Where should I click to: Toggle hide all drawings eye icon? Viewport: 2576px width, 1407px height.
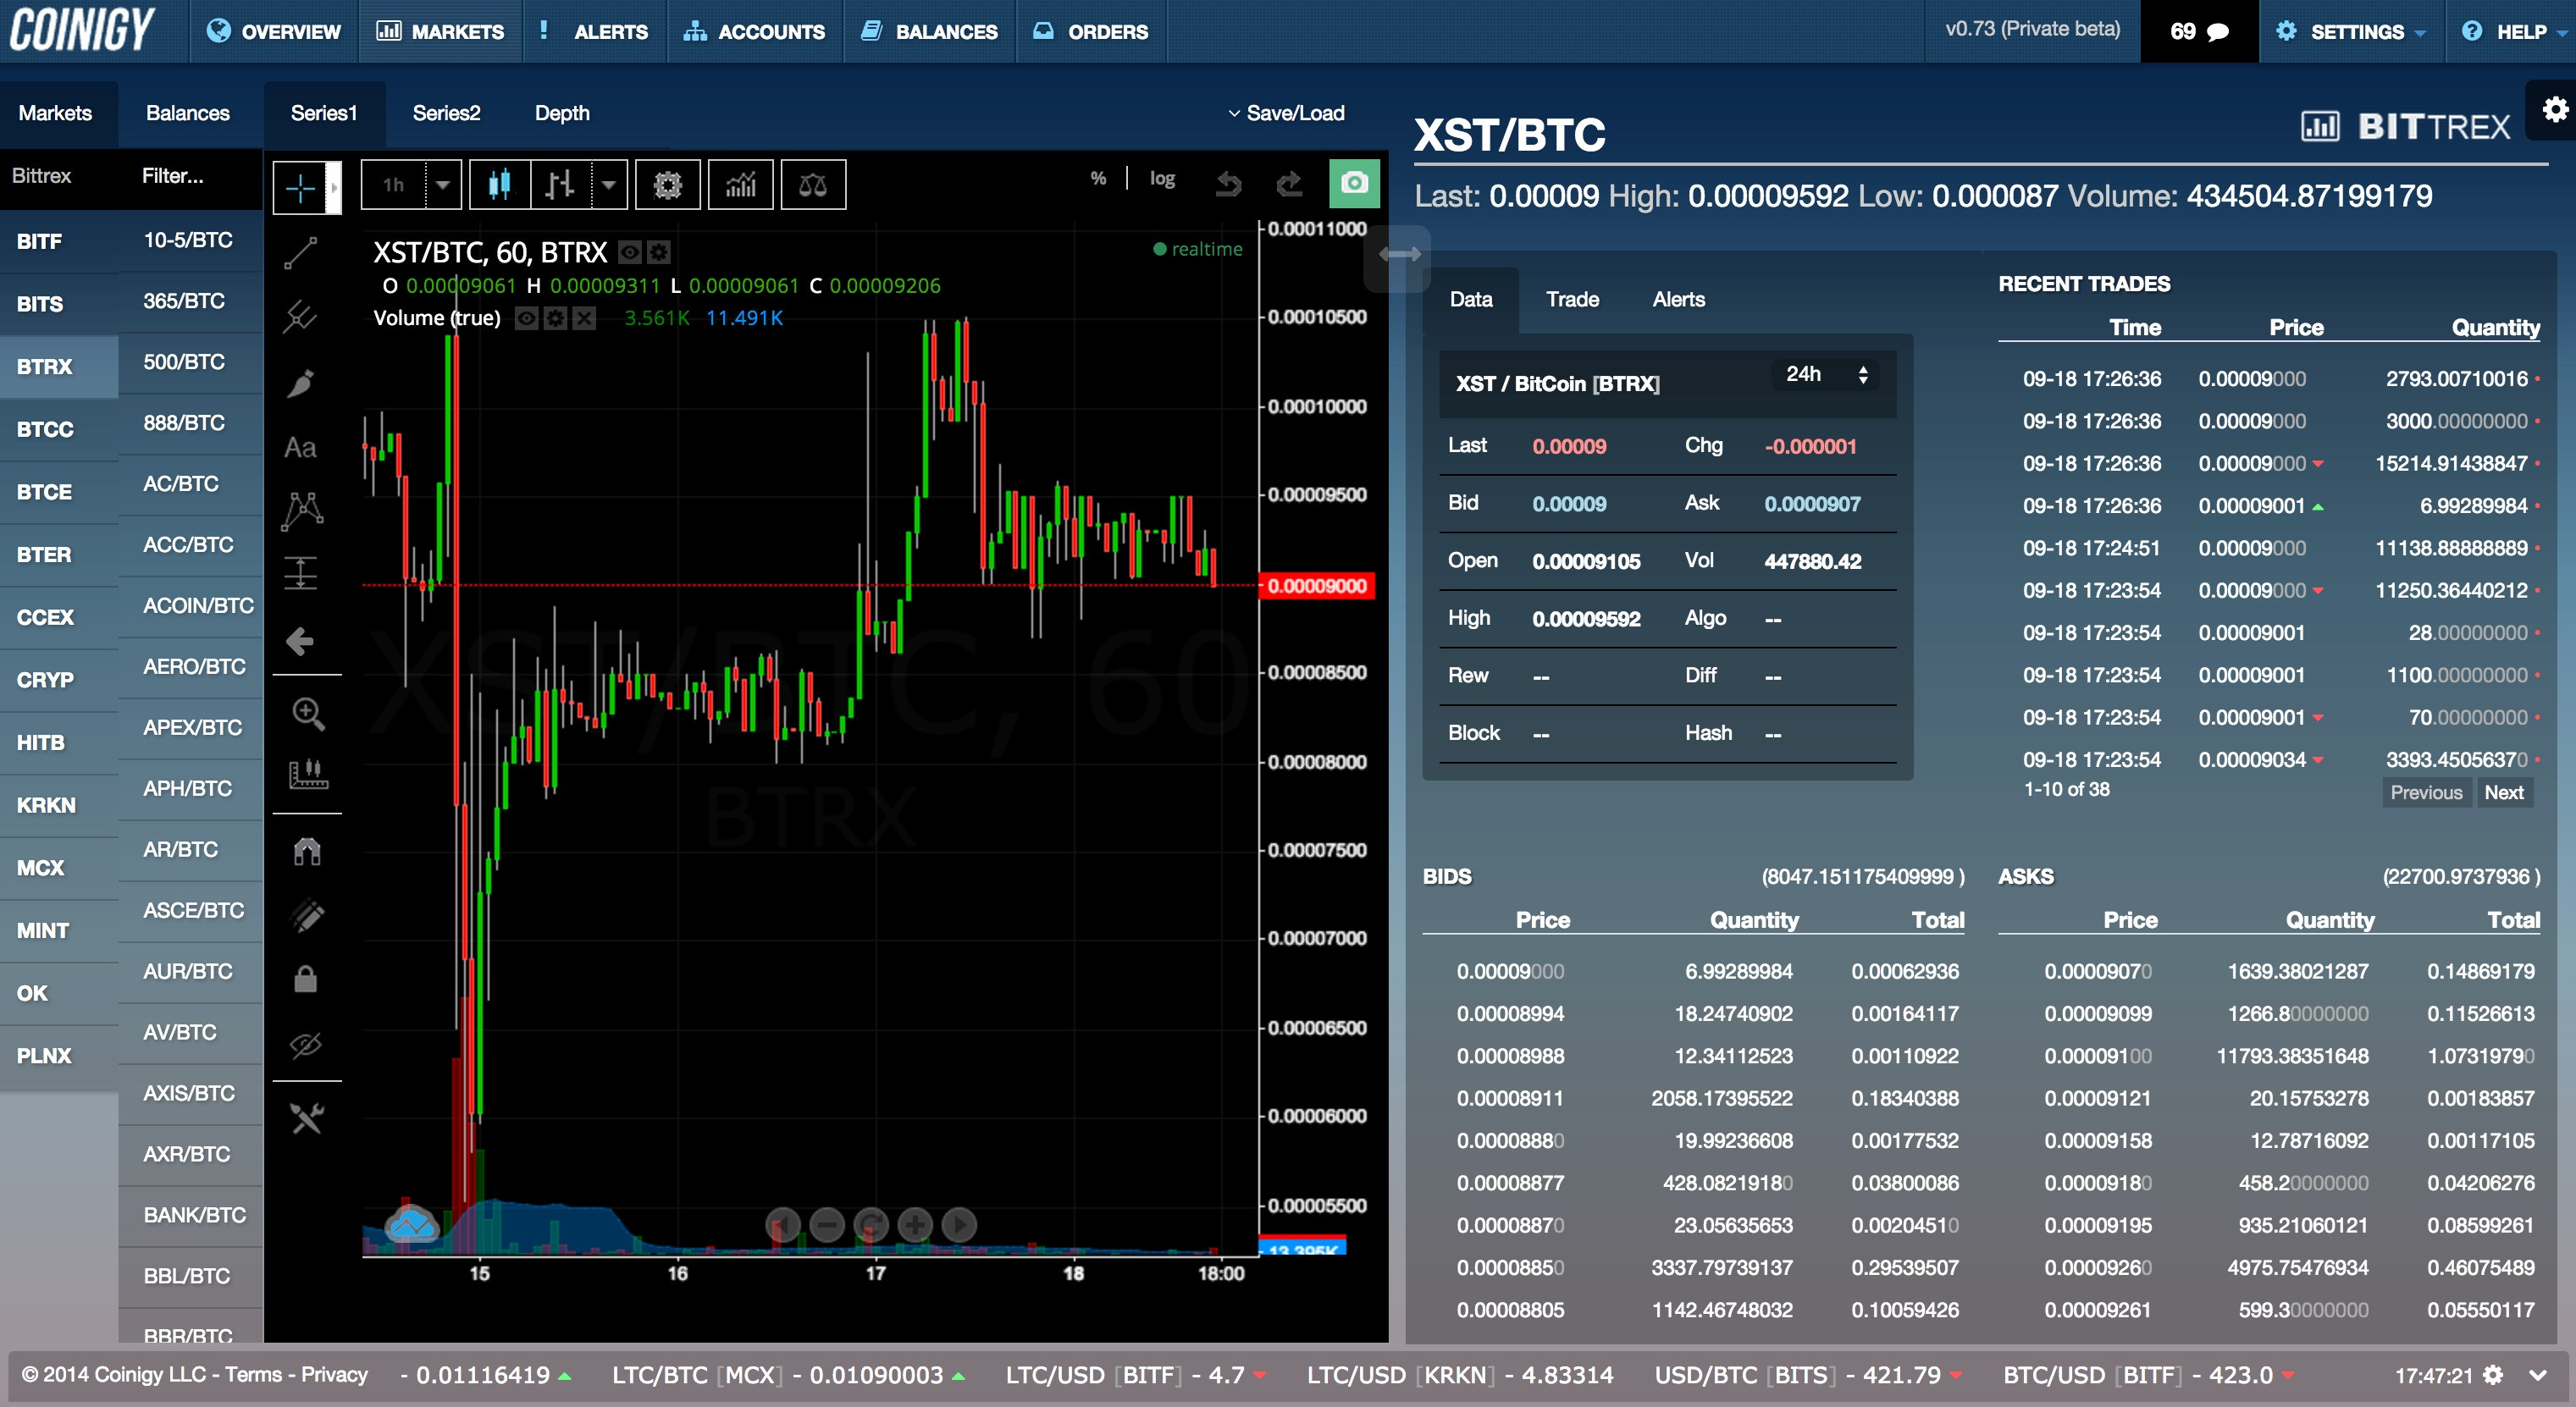tap(306, 1045)
